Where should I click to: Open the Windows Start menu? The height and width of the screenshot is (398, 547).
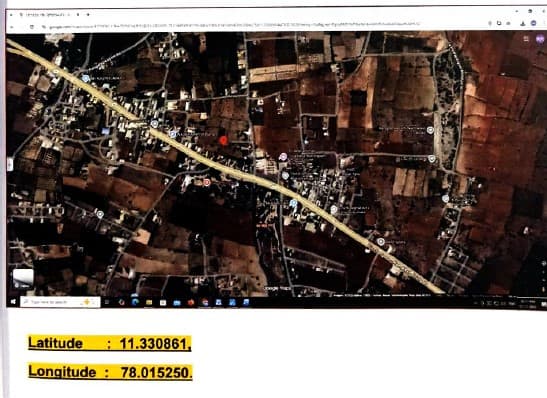point(13,302)
